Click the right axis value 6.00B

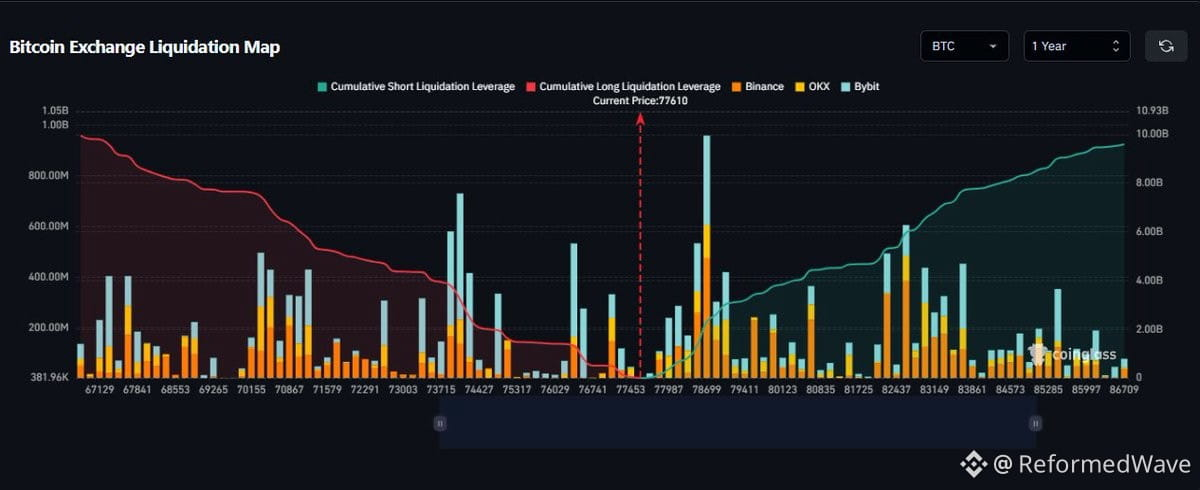tap(1148, 231)
